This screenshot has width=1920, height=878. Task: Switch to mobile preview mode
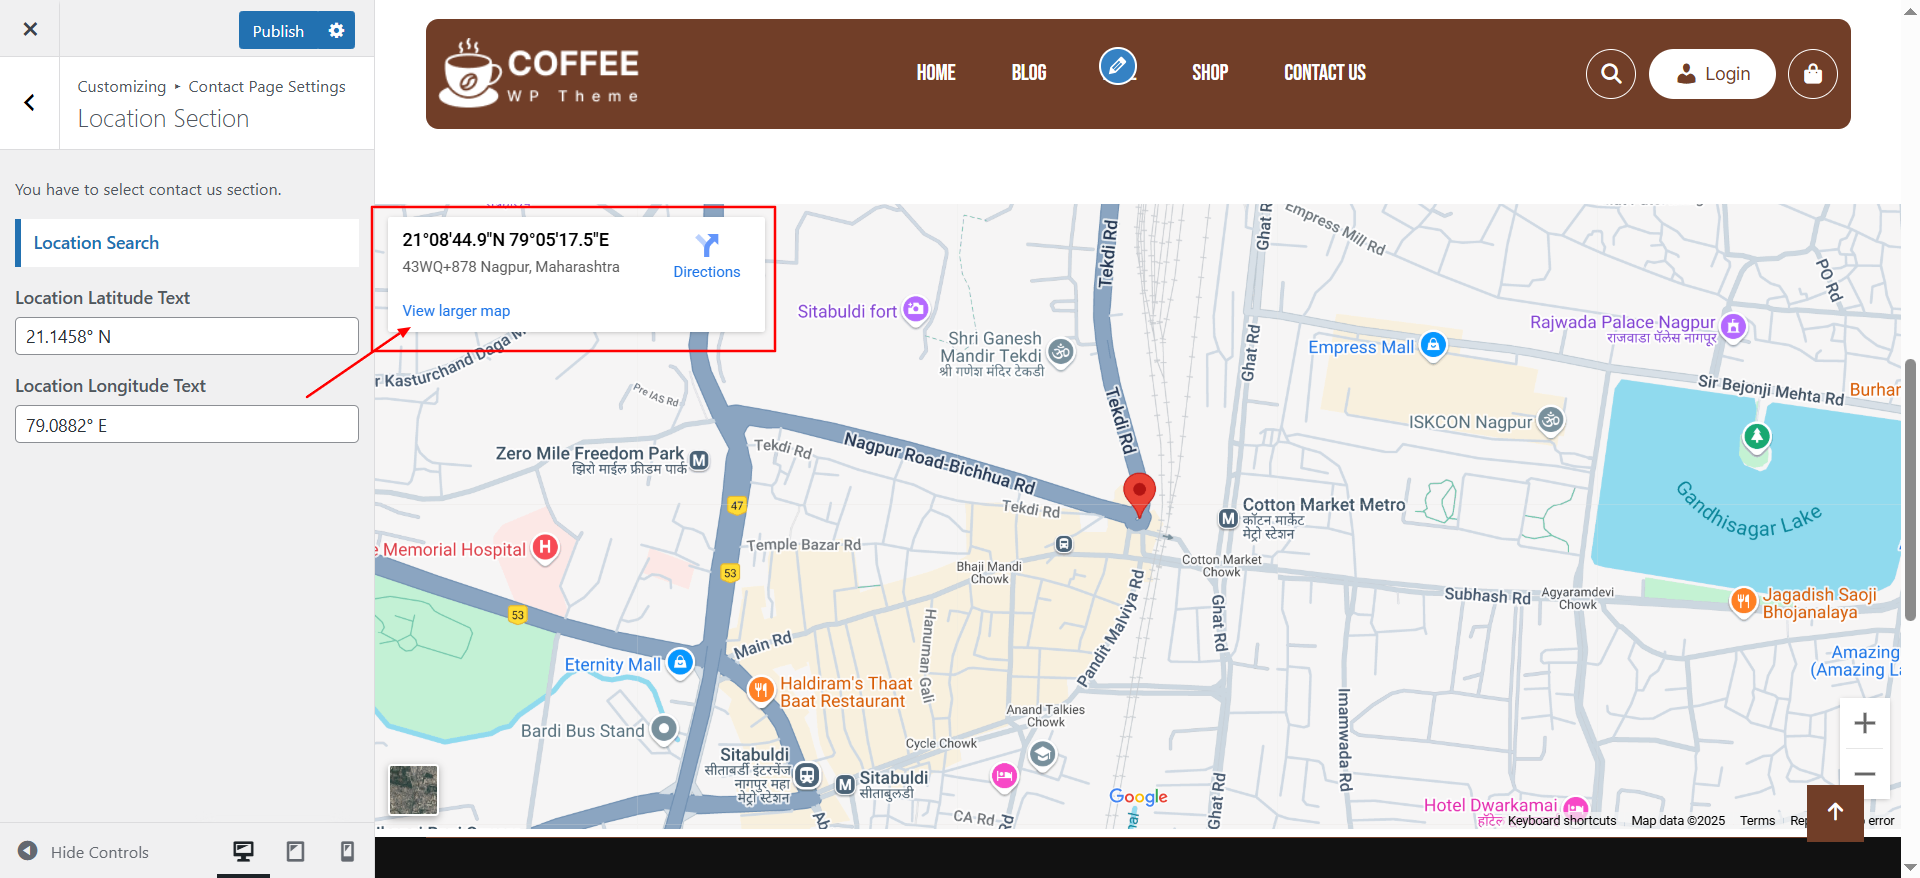347,851
